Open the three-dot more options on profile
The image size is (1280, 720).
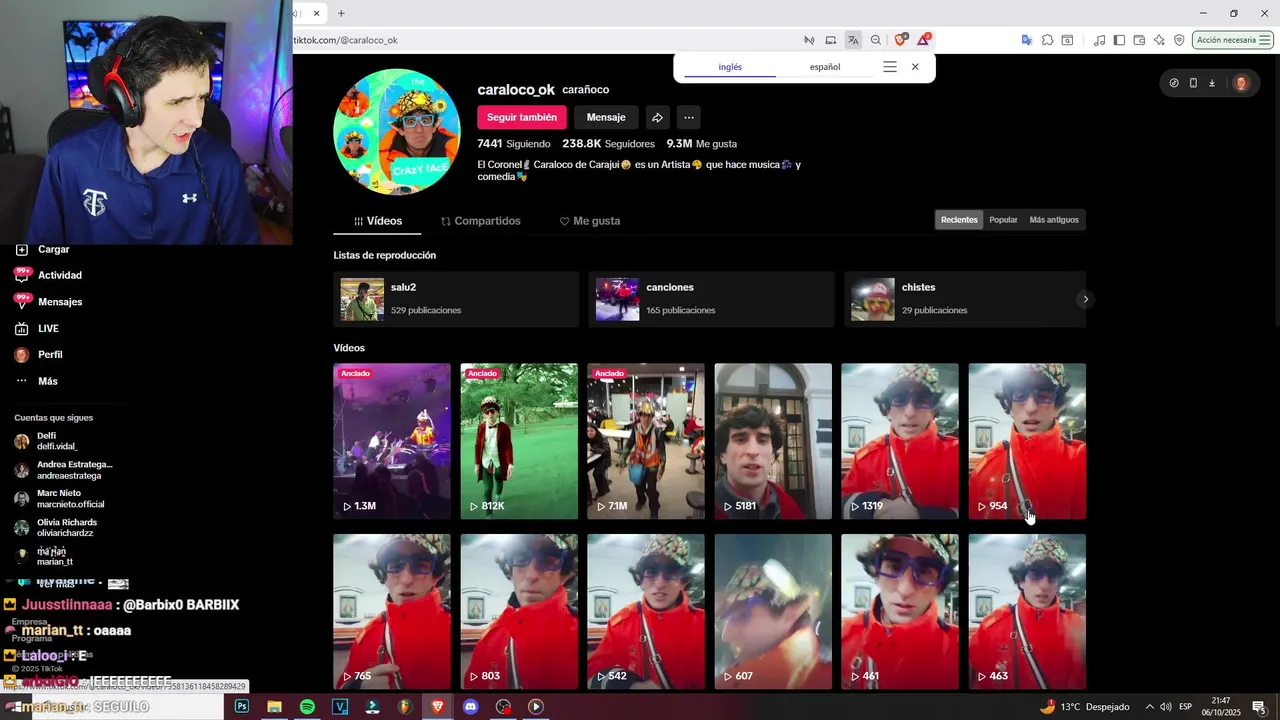[689, 117]
